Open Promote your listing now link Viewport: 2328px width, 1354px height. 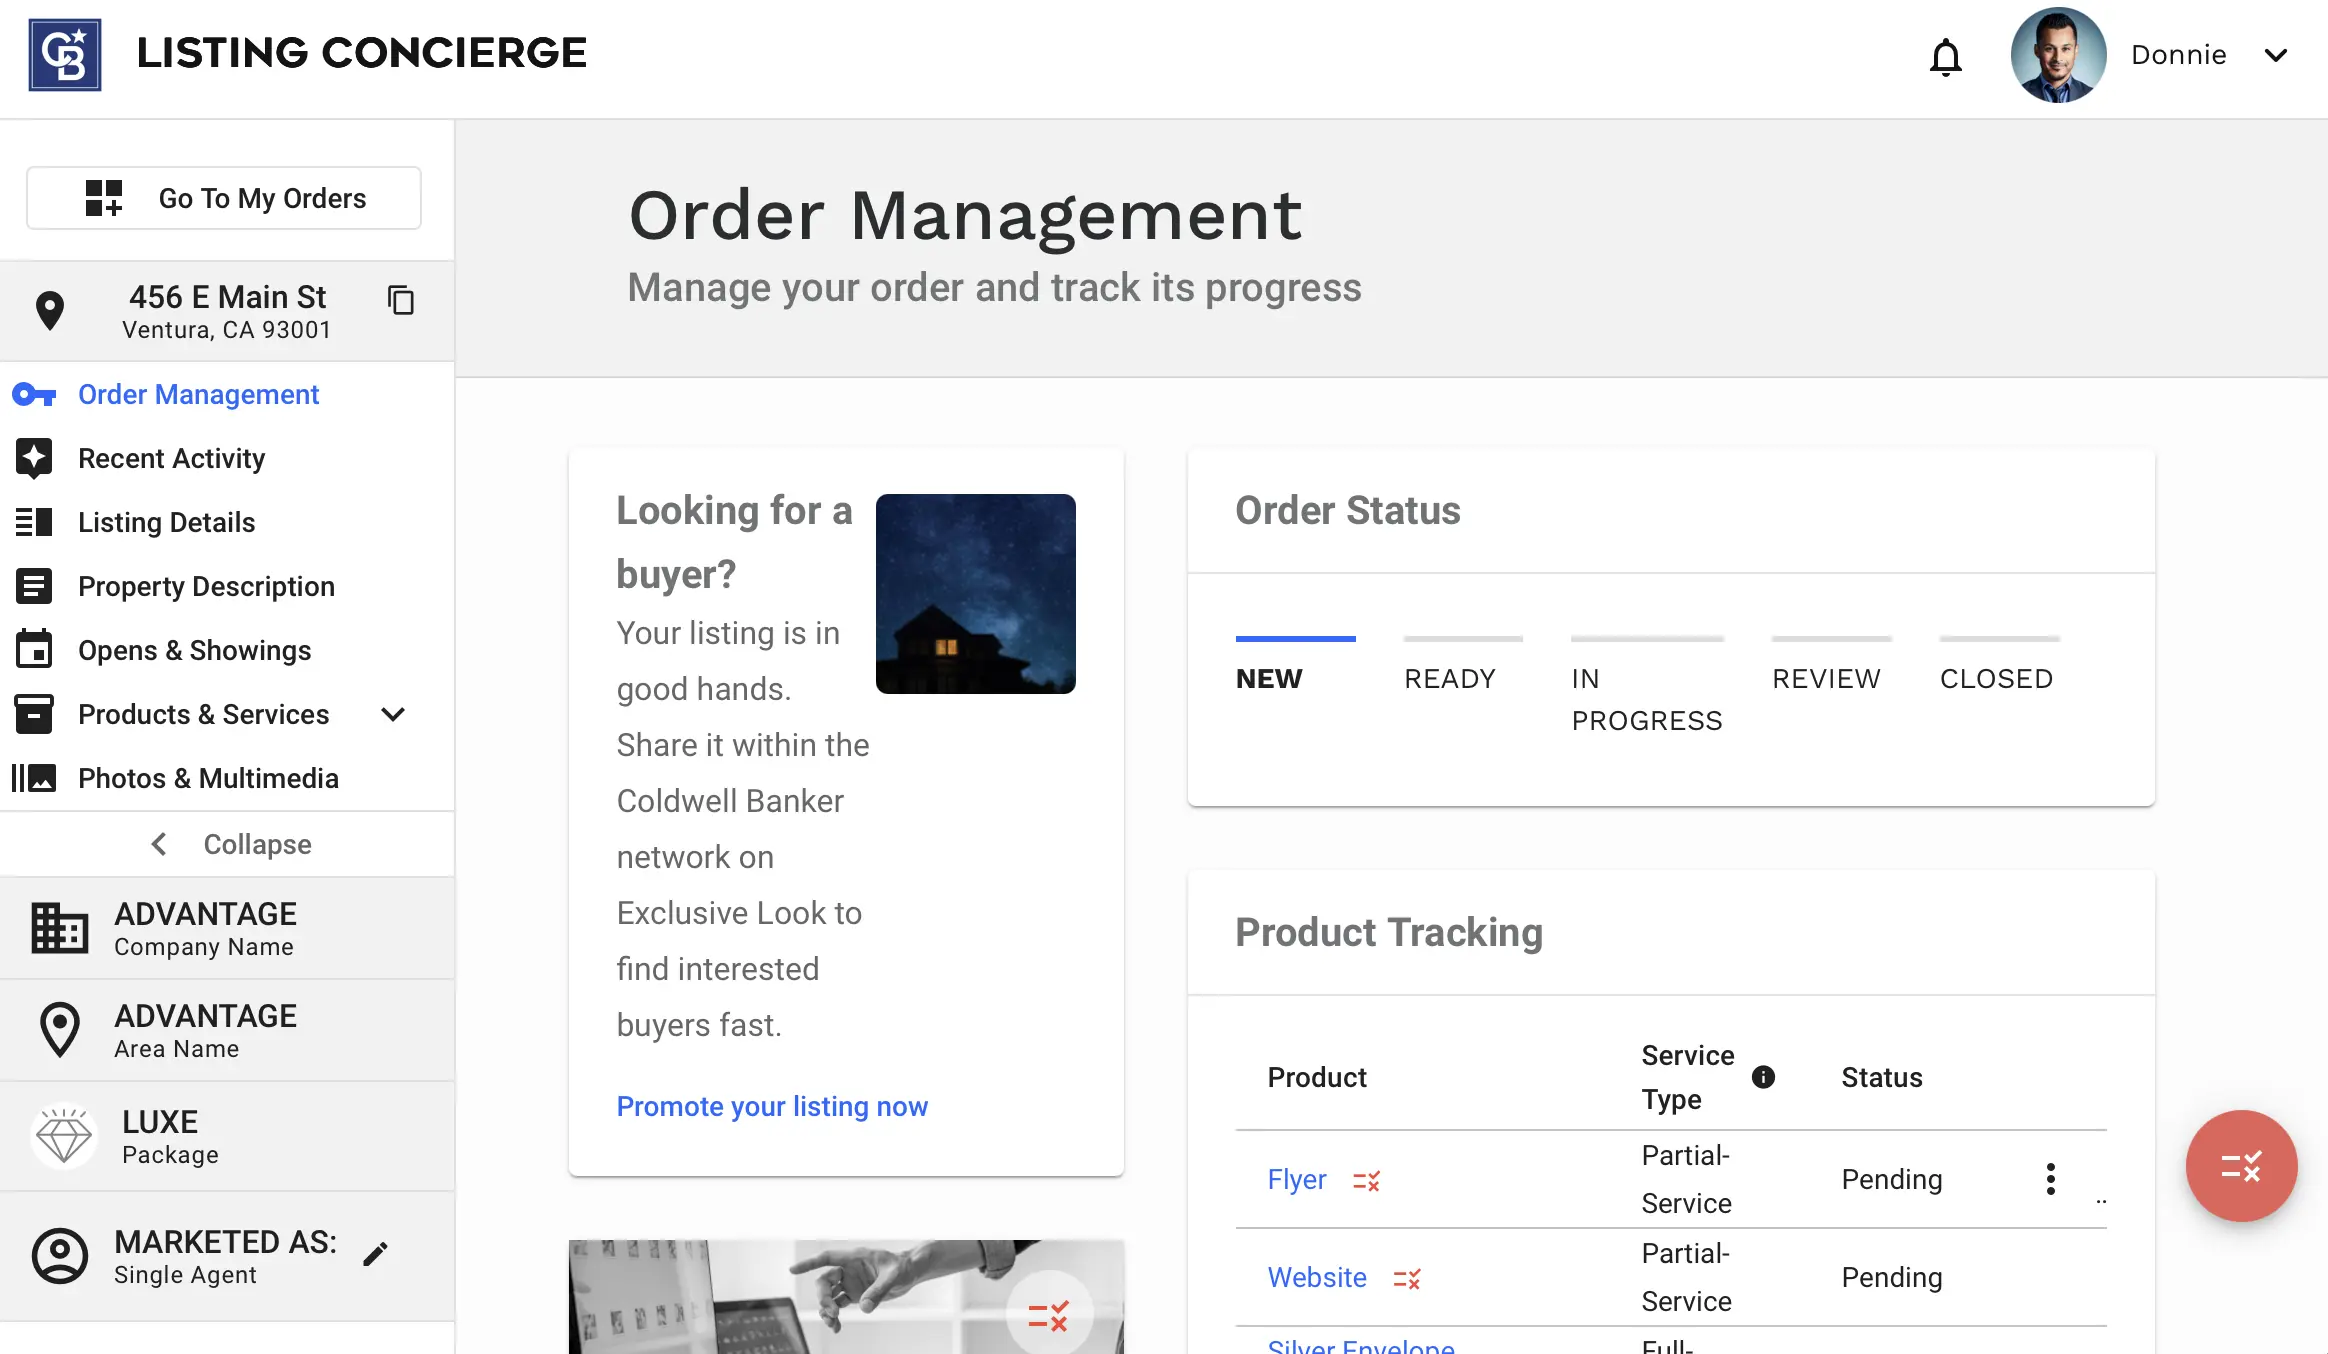771,1106
